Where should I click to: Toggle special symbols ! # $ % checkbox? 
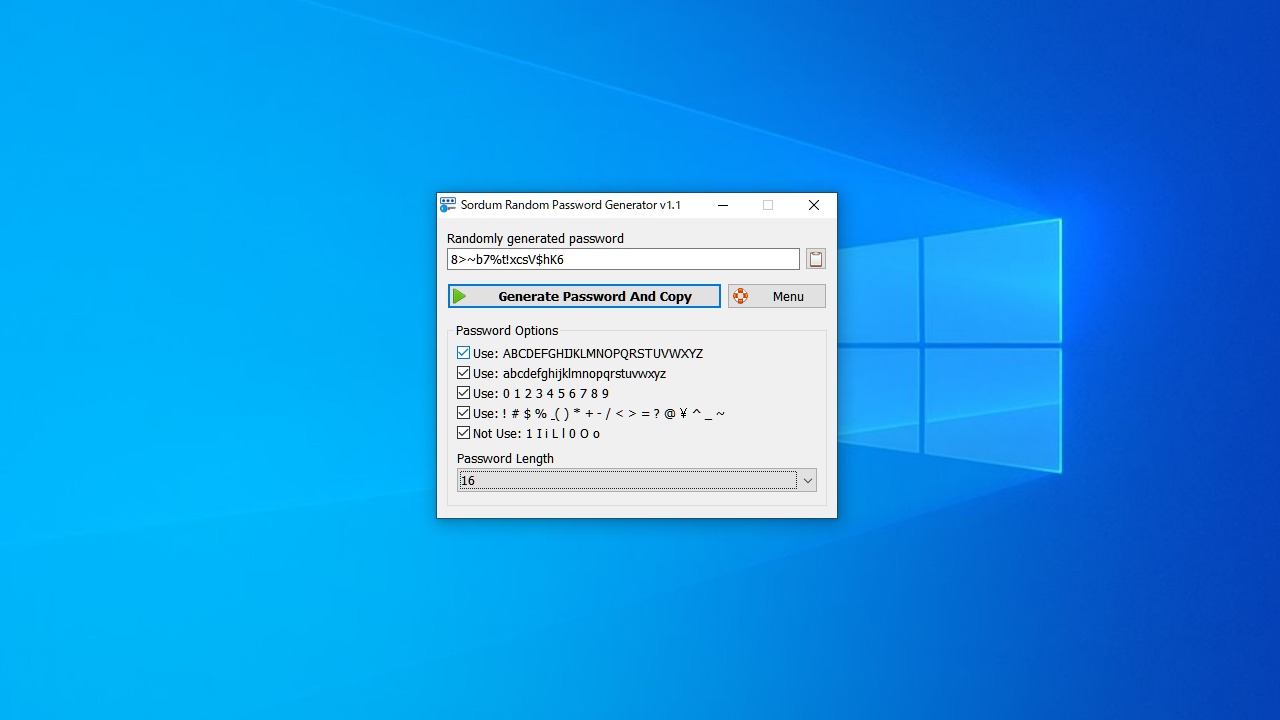463,413
